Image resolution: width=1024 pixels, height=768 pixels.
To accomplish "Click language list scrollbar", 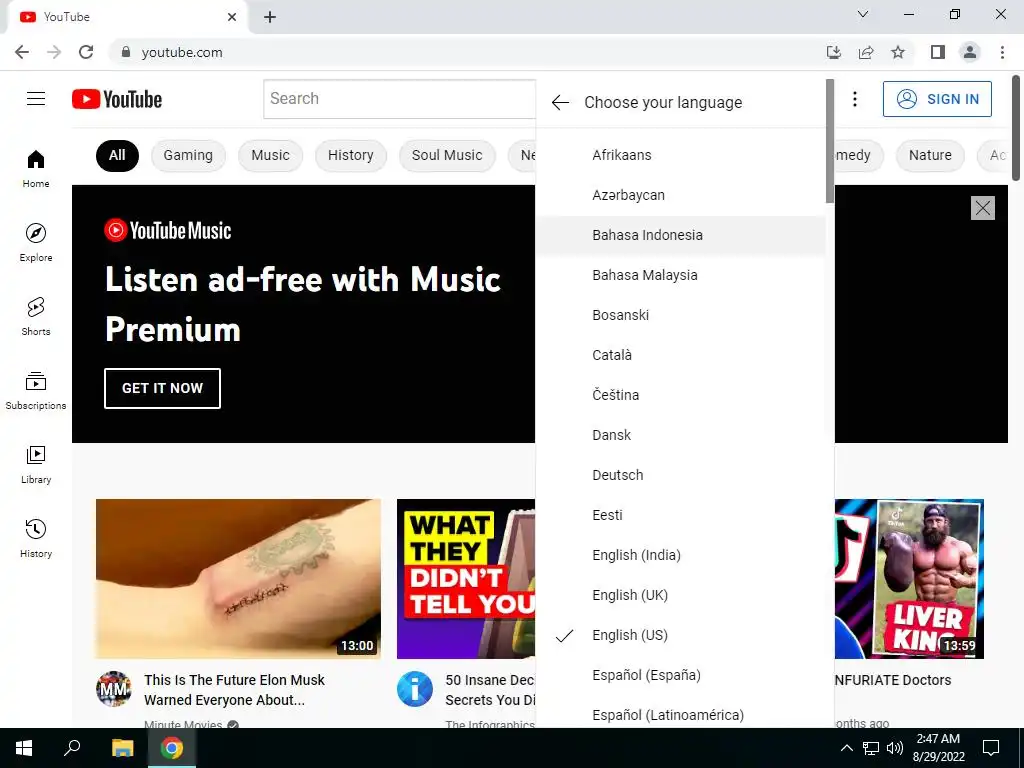I will [x=830, y=141].
